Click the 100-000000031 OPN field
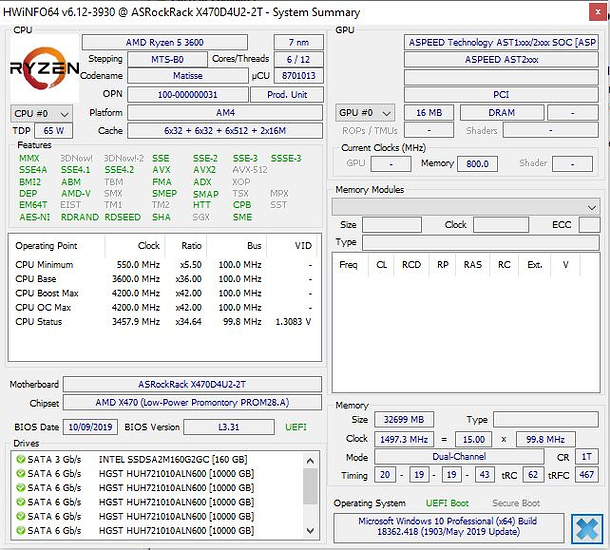The width and height of the screenshot is (610, 550). (188, 95)
